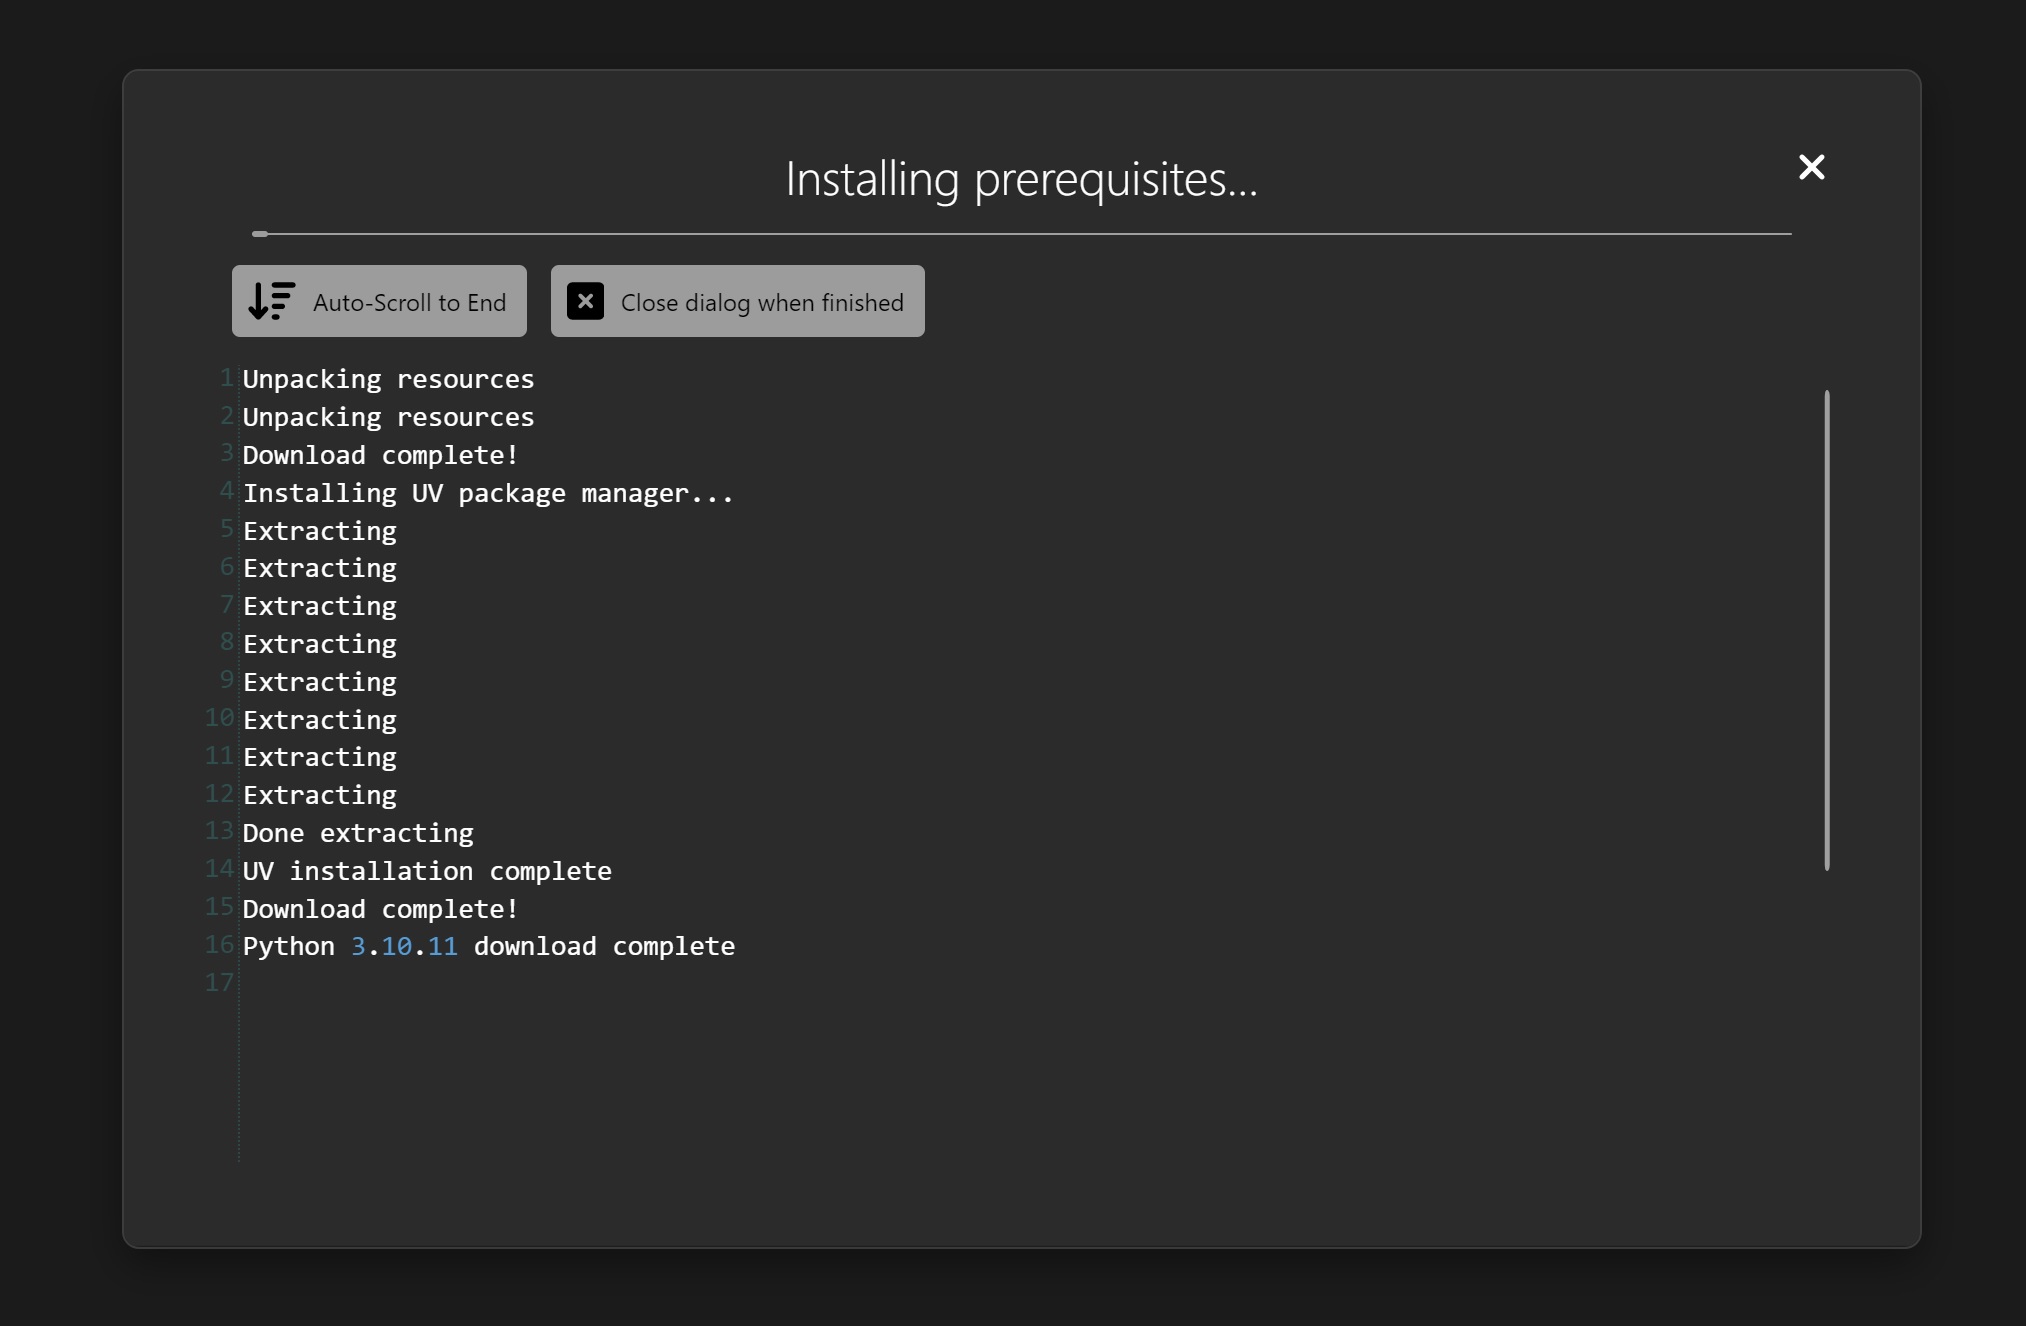Toggle Auto-Scroll to End
Viewport: 2026px width, 1326px height.
[379, 301]
